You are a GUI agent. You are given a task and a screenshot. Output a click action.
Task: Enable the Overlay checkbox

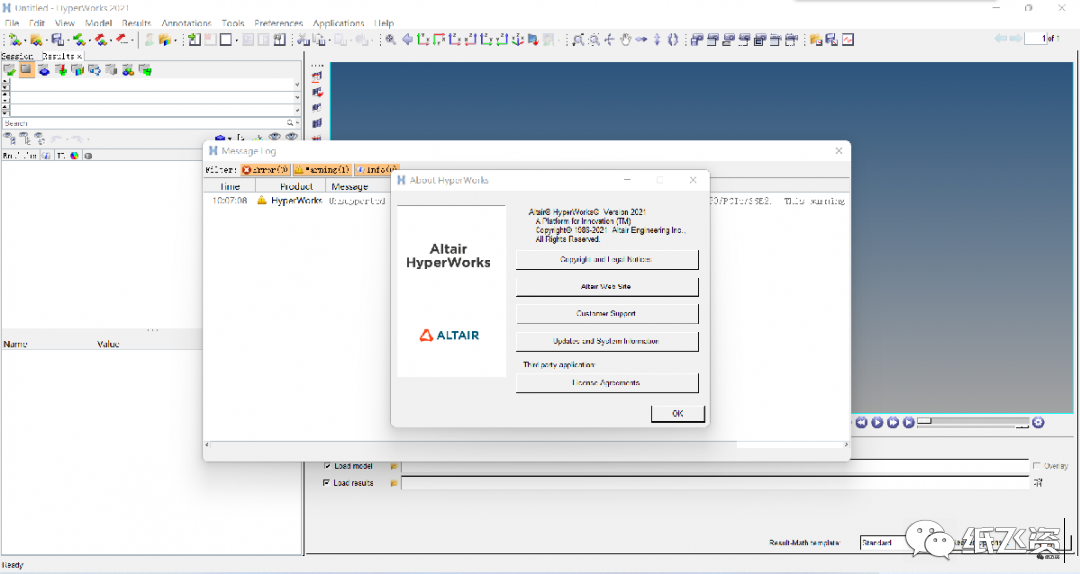(x=1036, y=466)
